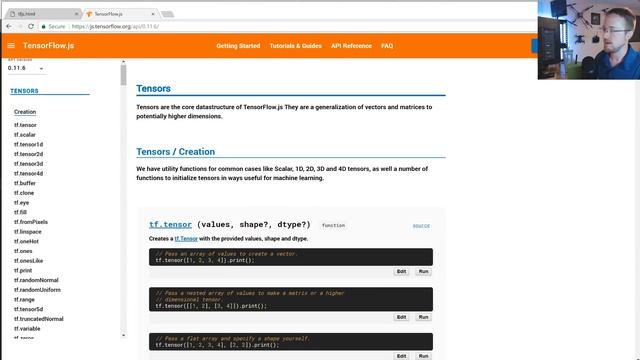Go to tf.tensor4d in the sidebar
640x360 pixels.
click(28, 173)
